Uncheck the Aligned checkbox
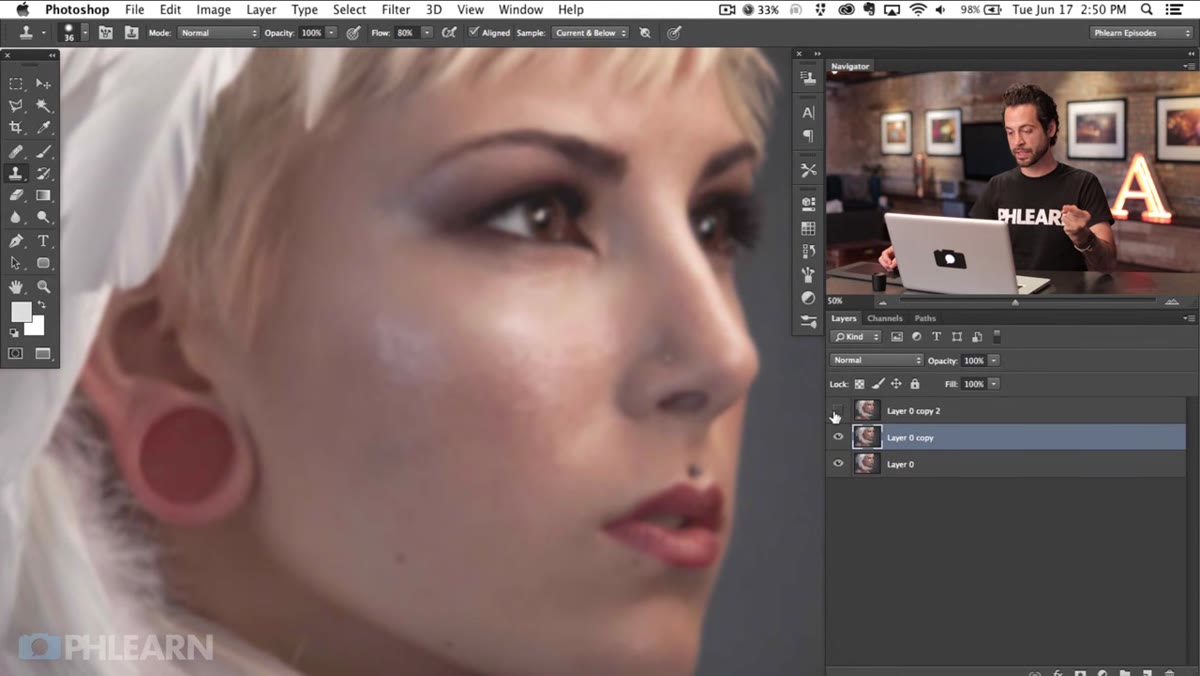1200x676 pixels. (x=473, y=32)
